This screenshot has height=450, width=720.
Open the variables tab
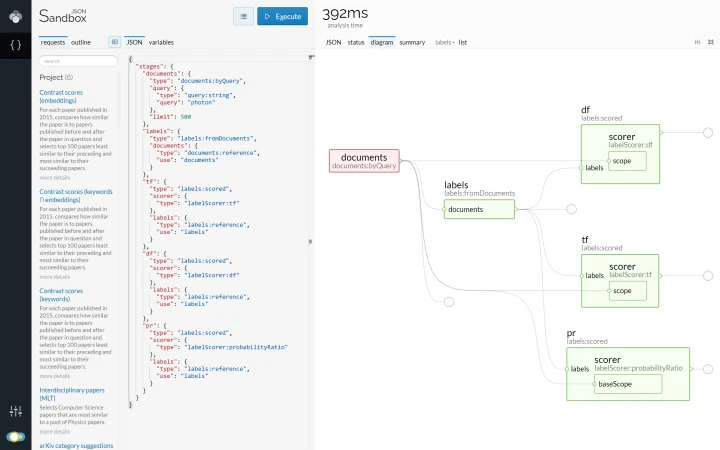pos(161,42)
